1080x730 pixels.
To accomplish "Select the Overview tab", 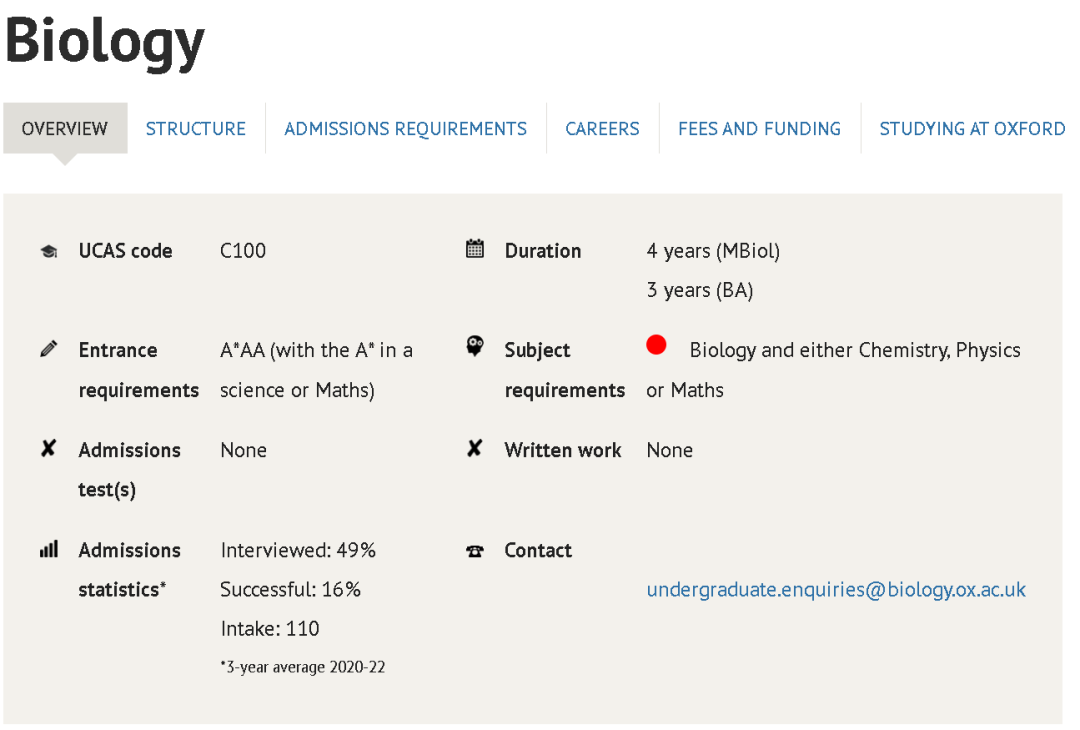I will pyautogui.click(x=65, y=129).
